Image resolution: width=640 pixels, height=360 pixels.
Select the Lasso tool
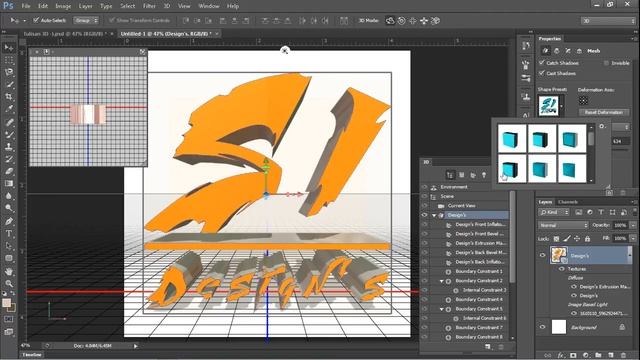pos(9,72)
